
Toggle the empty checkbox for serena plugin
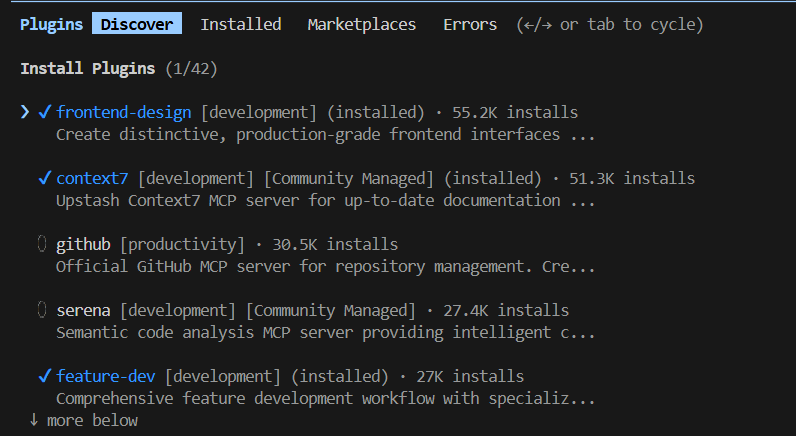42,310
